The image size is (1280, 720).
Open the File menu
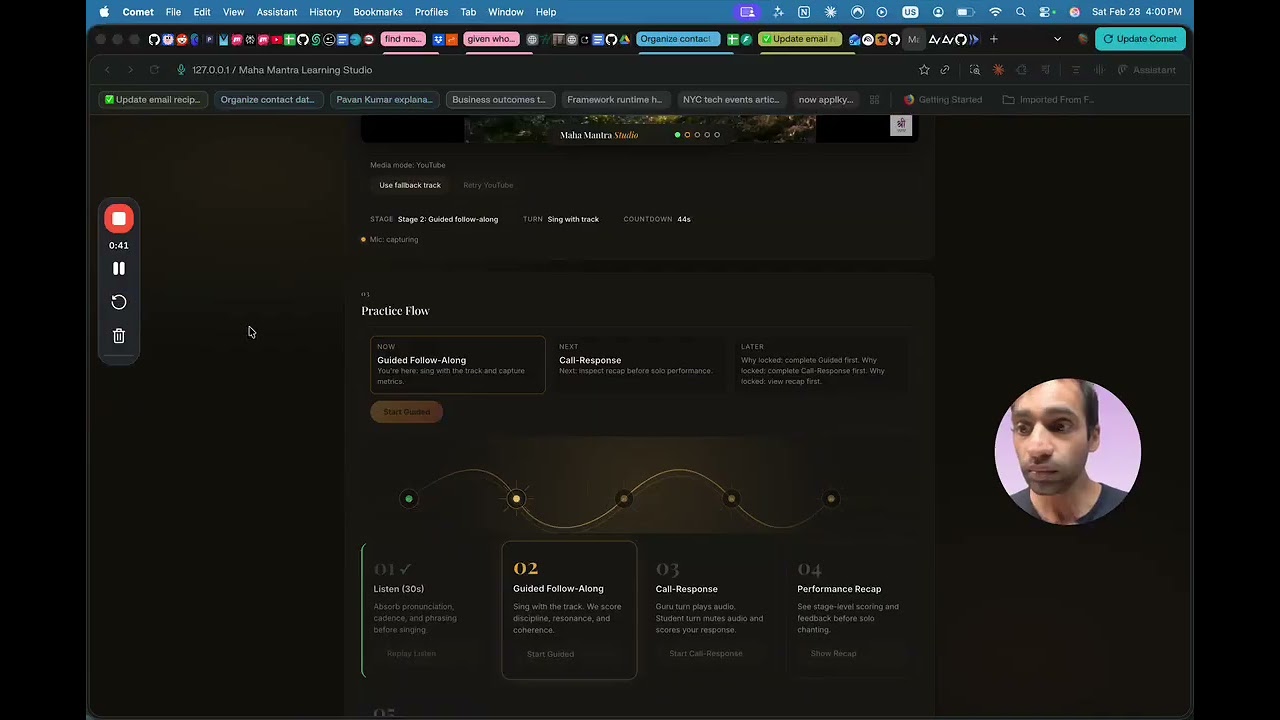tap(173, 12)
